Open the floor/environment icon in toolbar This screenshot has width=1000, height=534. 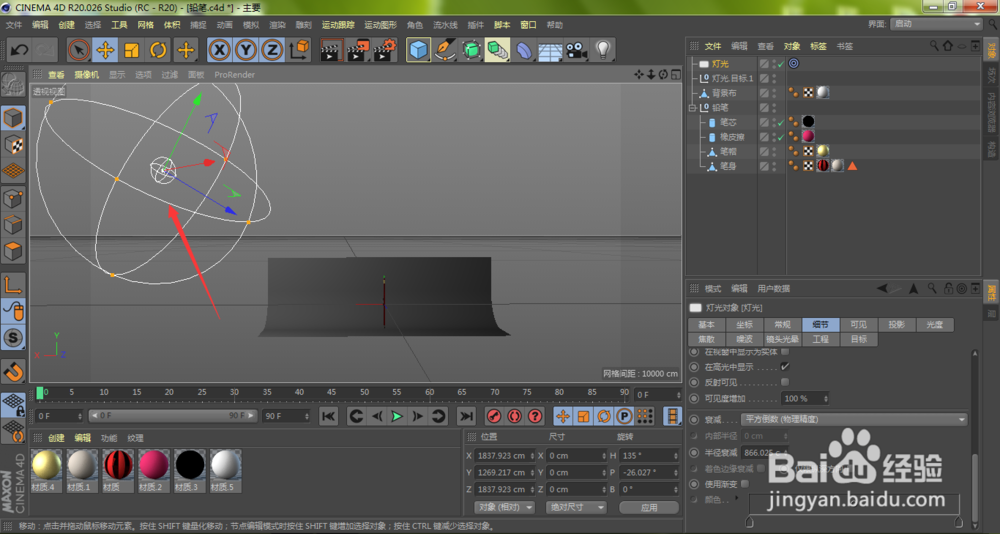click(x=550, y=50)
